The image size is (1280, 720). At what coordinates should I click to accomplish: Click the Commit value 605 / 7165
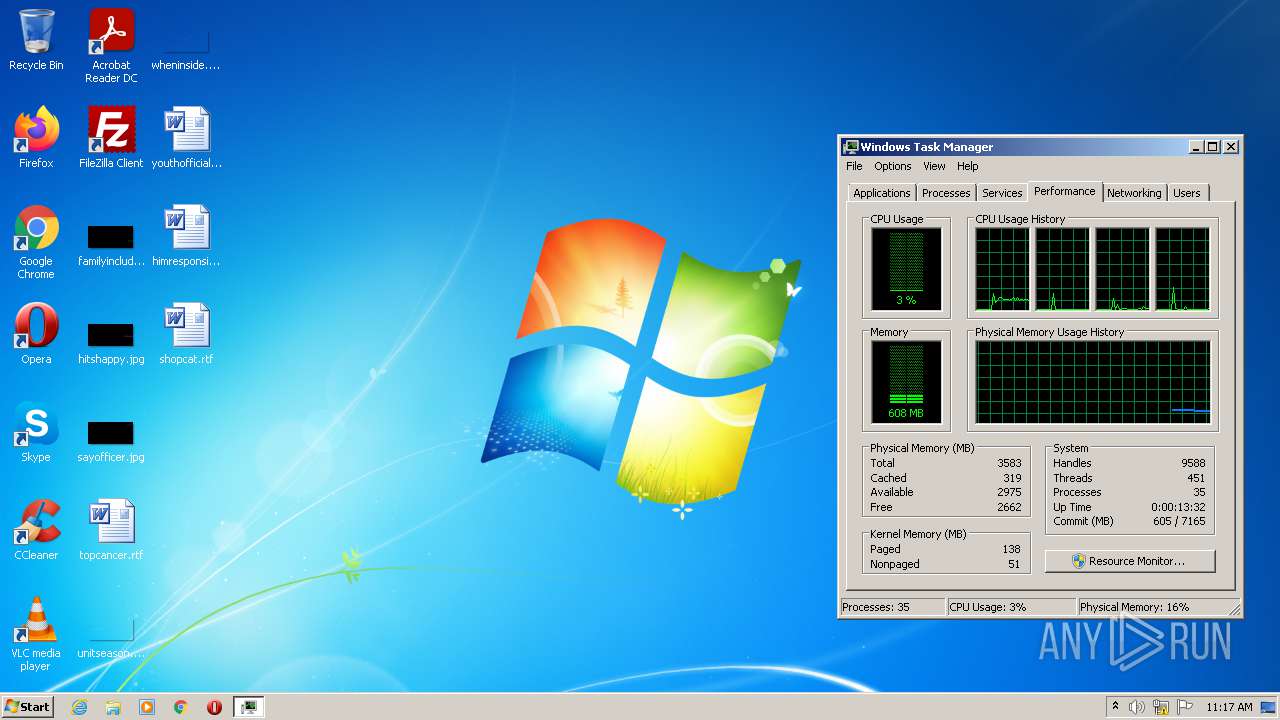pos(1179,521)
